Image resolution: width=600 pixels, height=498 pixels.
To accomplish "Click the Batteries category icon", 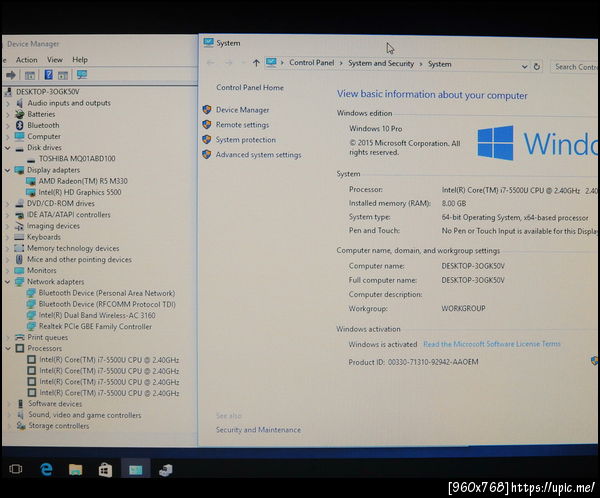I will point(20,114).
